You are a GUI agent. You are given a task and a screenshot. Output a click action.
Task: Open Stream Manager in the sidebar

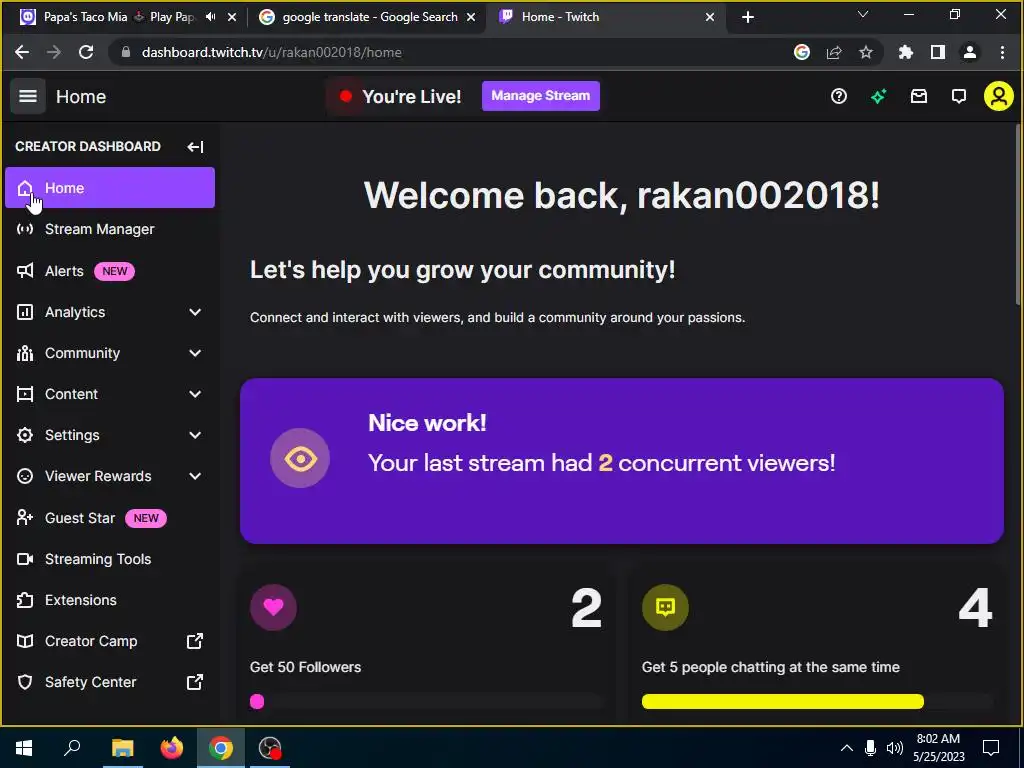tap(110, 229)
